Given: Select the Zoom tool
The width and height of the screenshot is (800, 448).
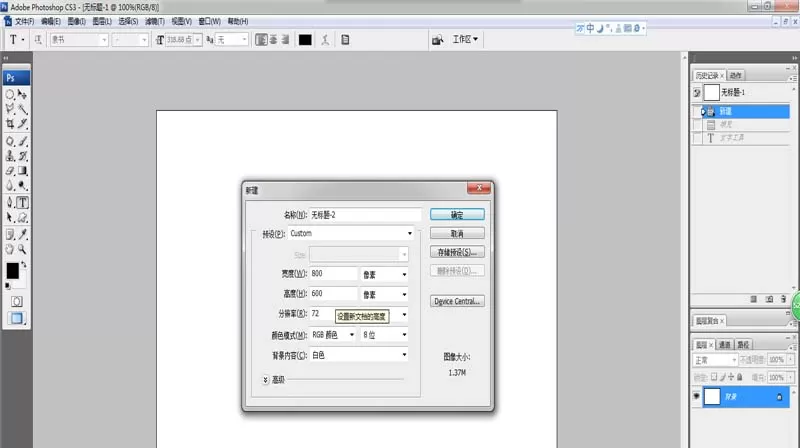Looking at the screenshot, I should [22, 250].
